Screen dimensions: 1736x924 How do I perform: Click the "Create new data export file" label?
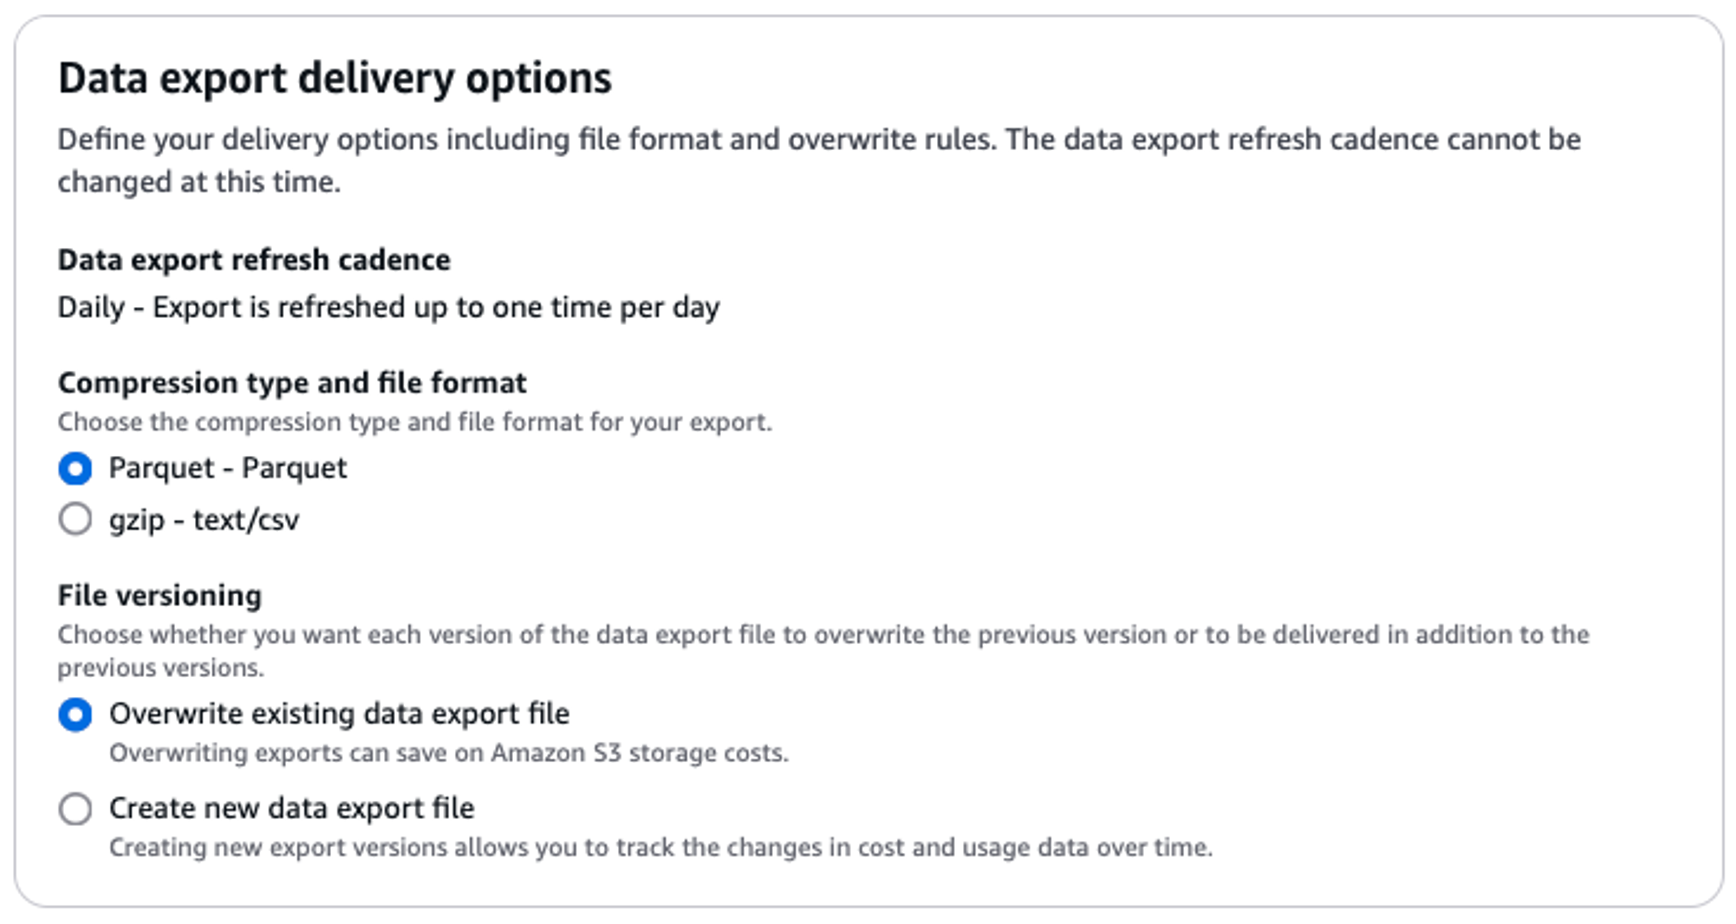click(x=292, y=808)
